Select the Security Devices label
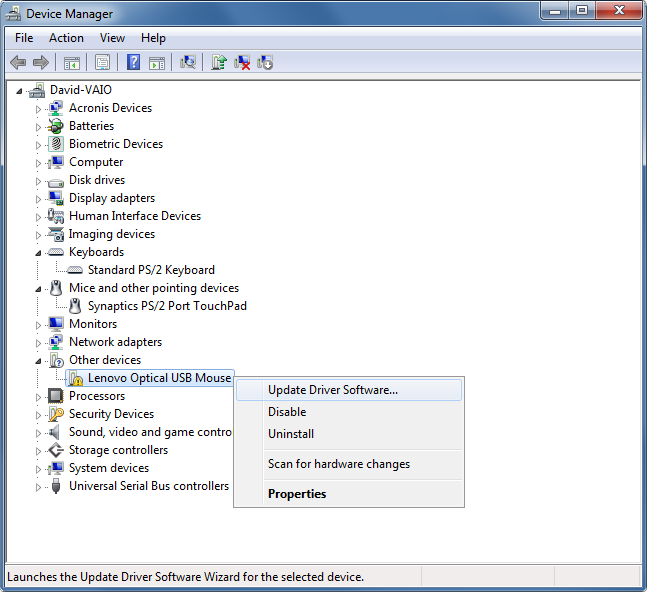This screenshot has height=592, width=647. click(x=111, y=414)
